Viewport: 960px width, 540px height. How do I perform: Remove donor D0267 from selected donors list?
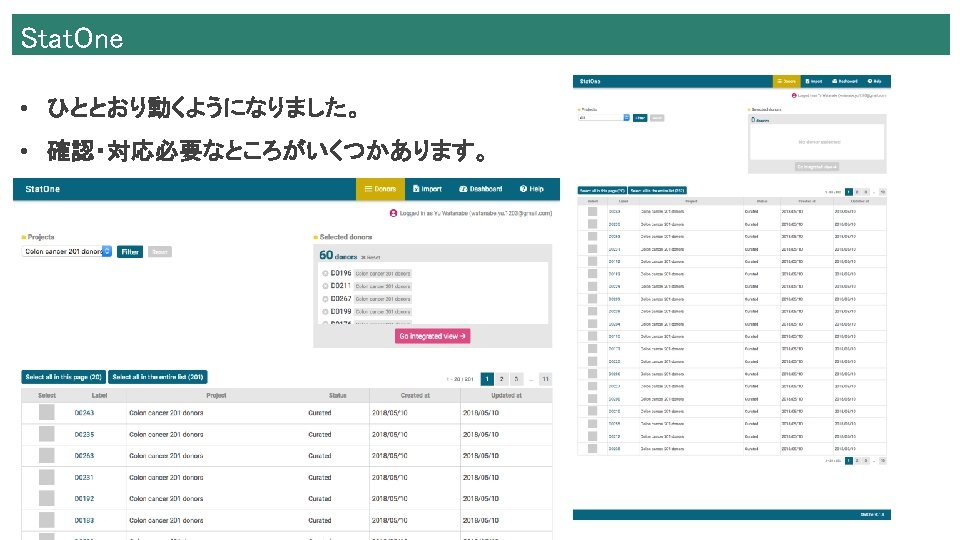pyautogui.click(x=325, y=299)
